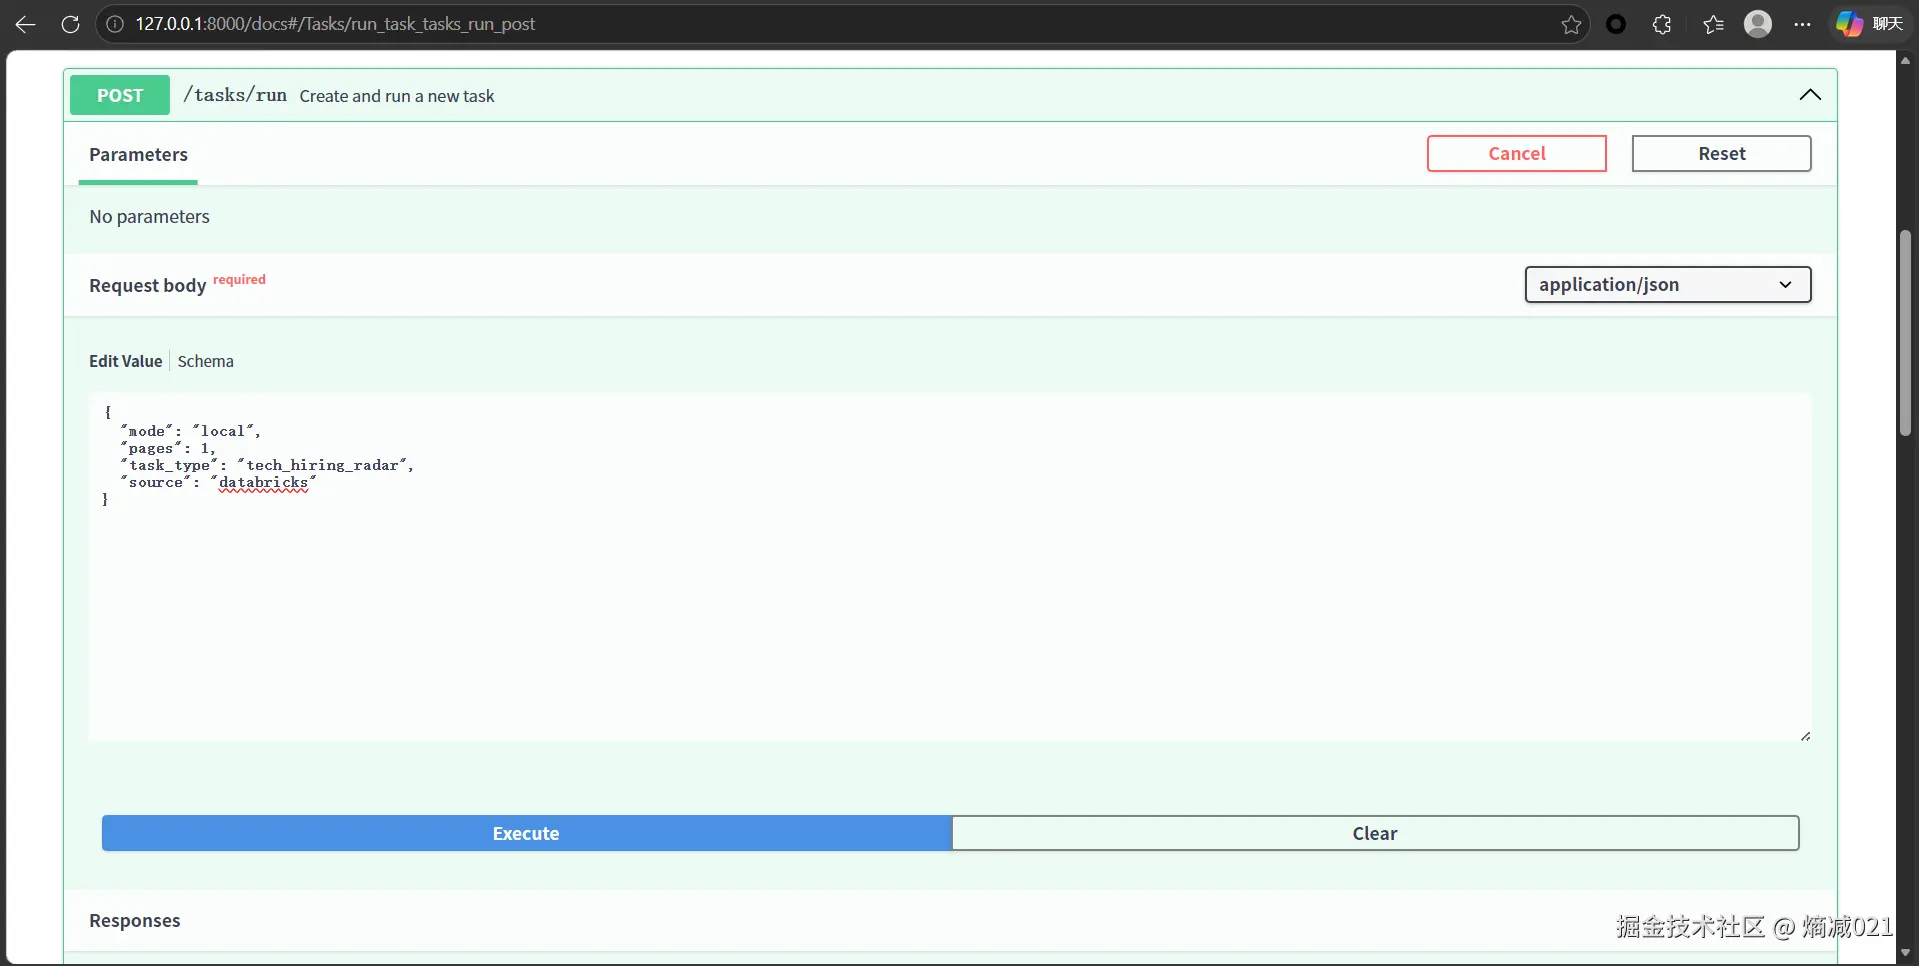Click Cancel to exit try-it-out mode

point(1516,153)
